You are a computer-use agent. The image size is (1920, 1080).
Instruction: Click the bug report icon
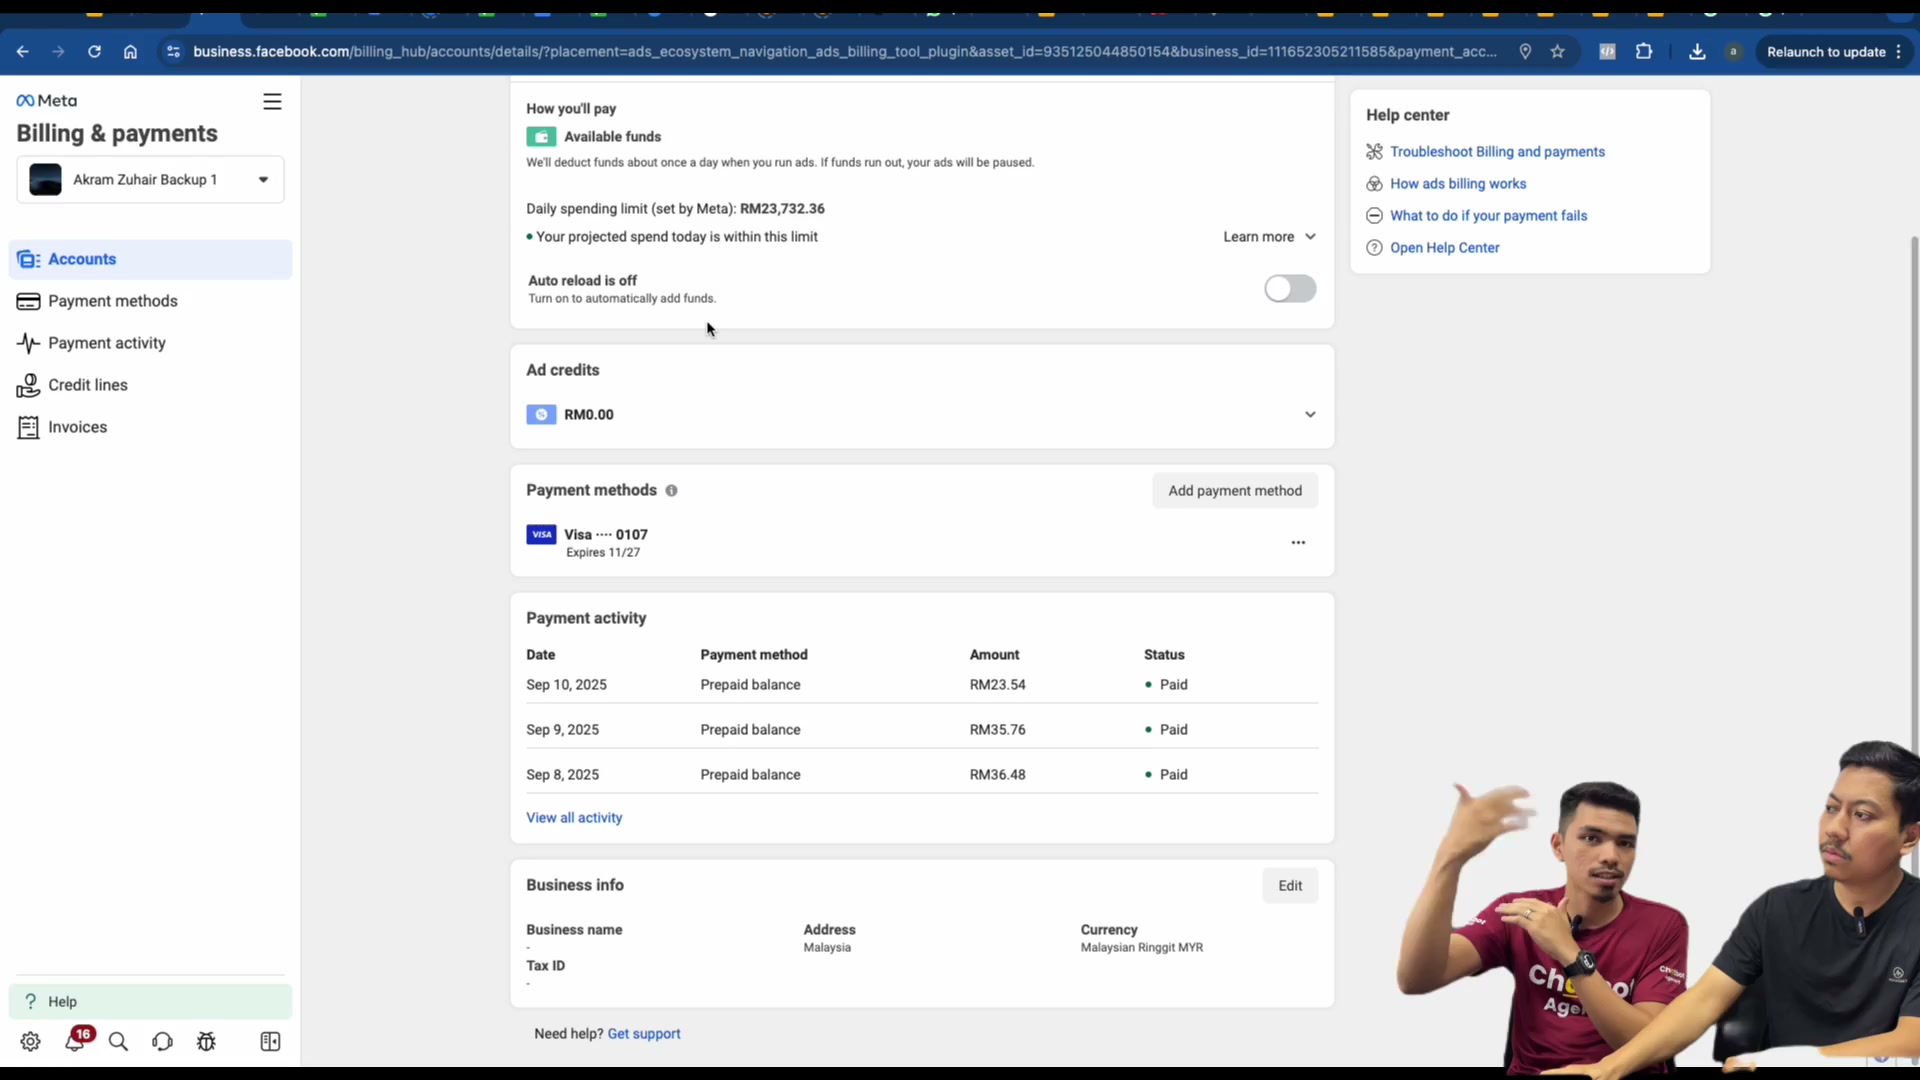pyautogui.click(x=206, y=1042)
